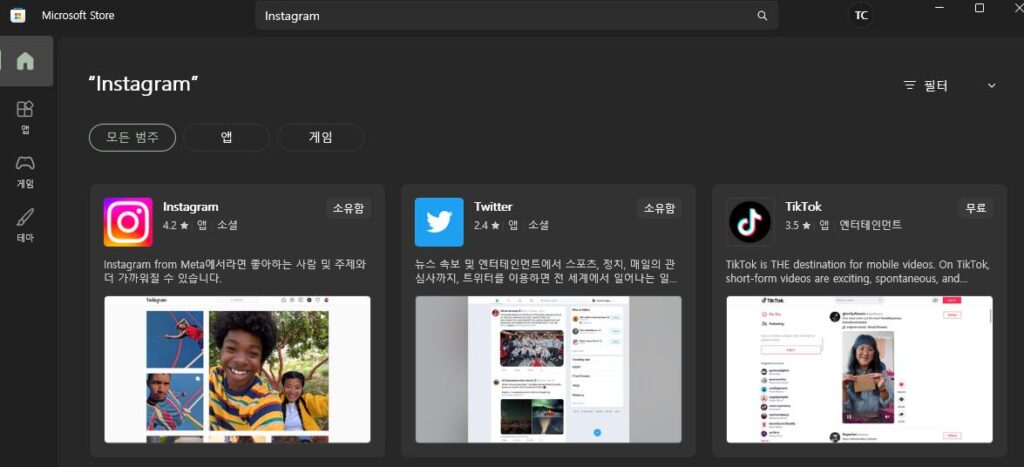Open the 게임 section in sidebar

pyautogui.click(x=25, y=172)
